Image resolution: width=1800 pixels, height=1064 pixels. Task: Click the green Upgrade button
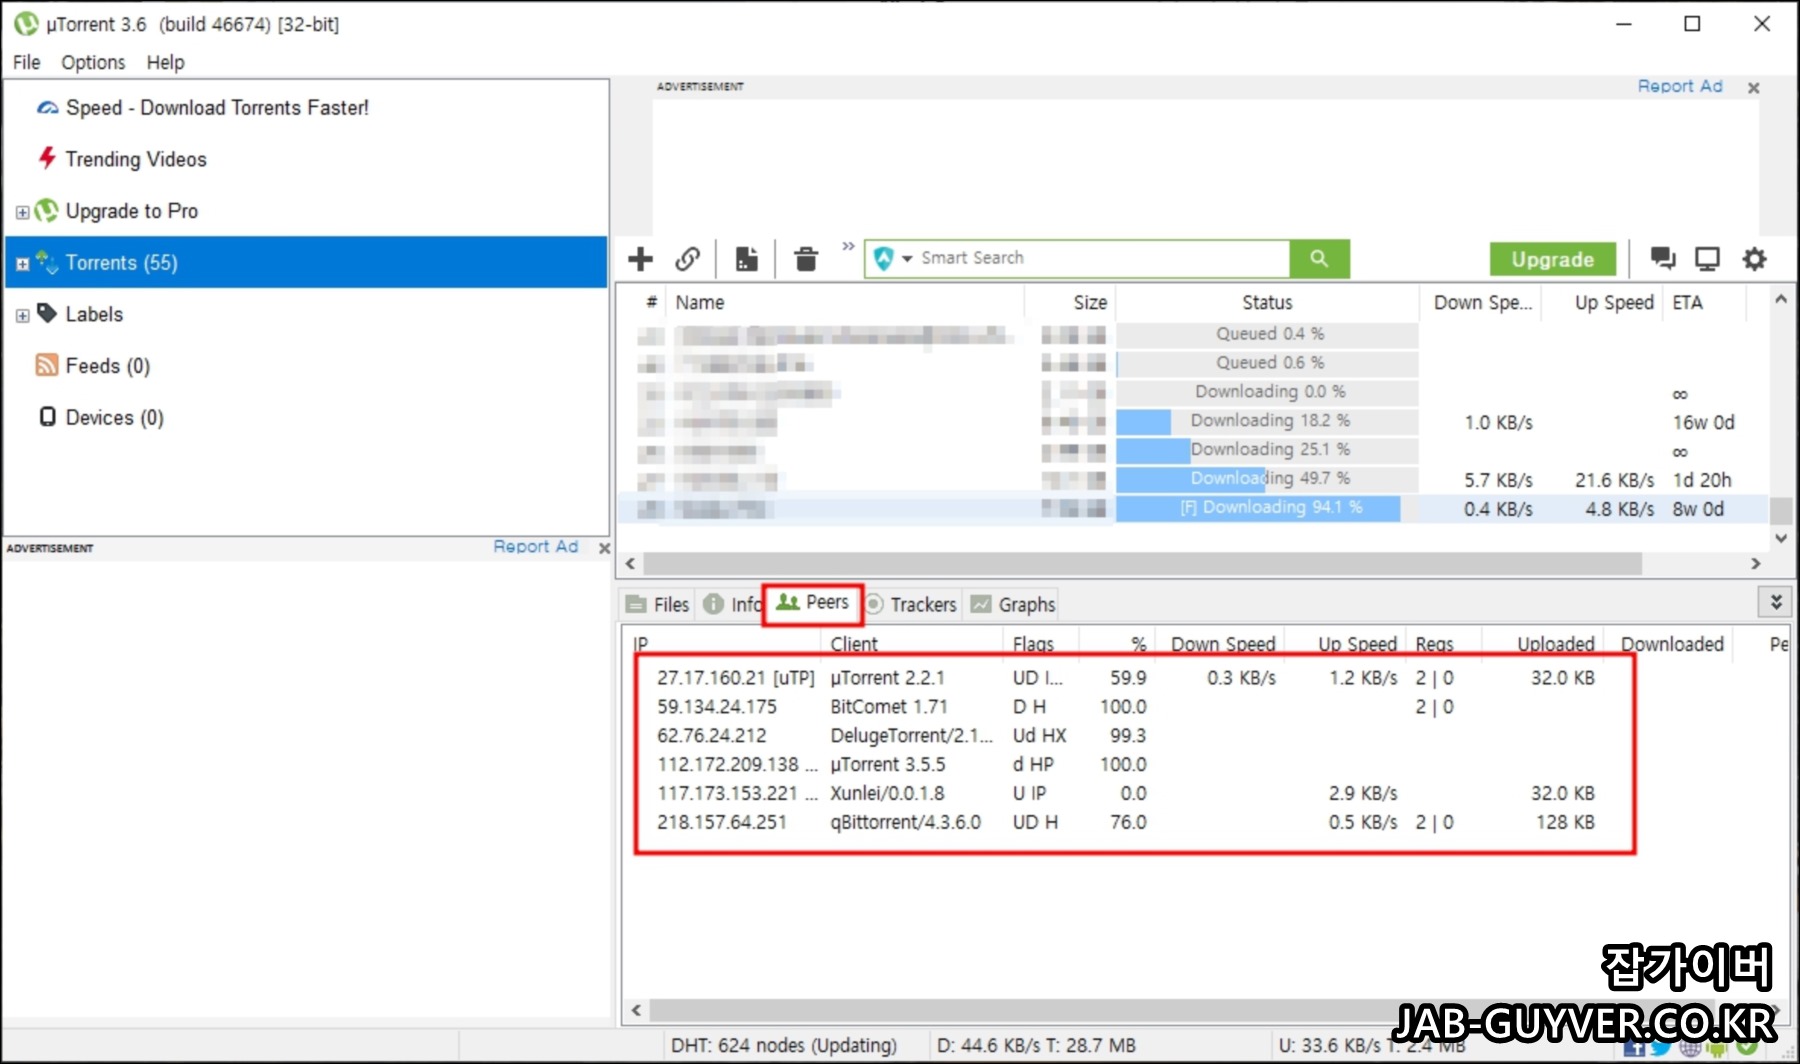1552,259
